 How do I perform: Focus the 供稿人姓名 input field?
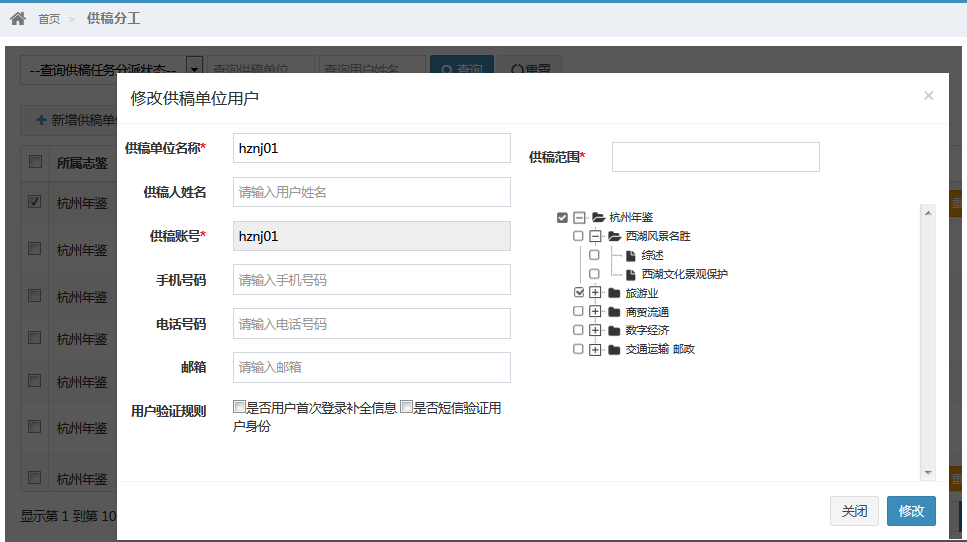click(x=372, y=192)
